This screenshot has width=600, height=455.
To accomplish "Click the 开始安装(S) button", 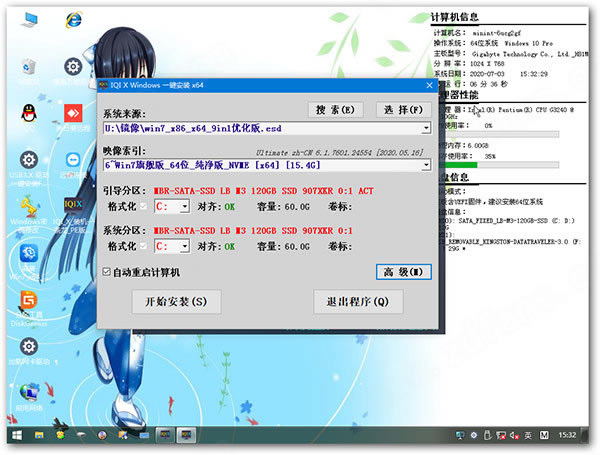I will [x=175, y=301].
